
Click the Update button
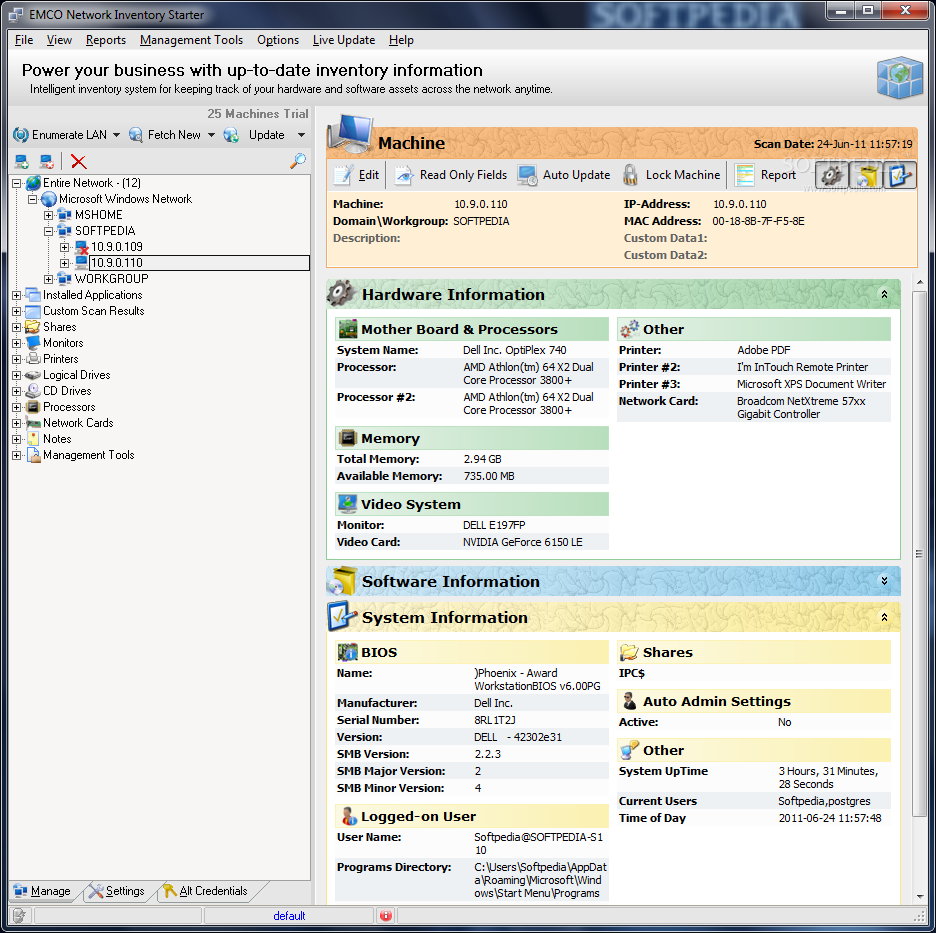click(x=255, y=135)
